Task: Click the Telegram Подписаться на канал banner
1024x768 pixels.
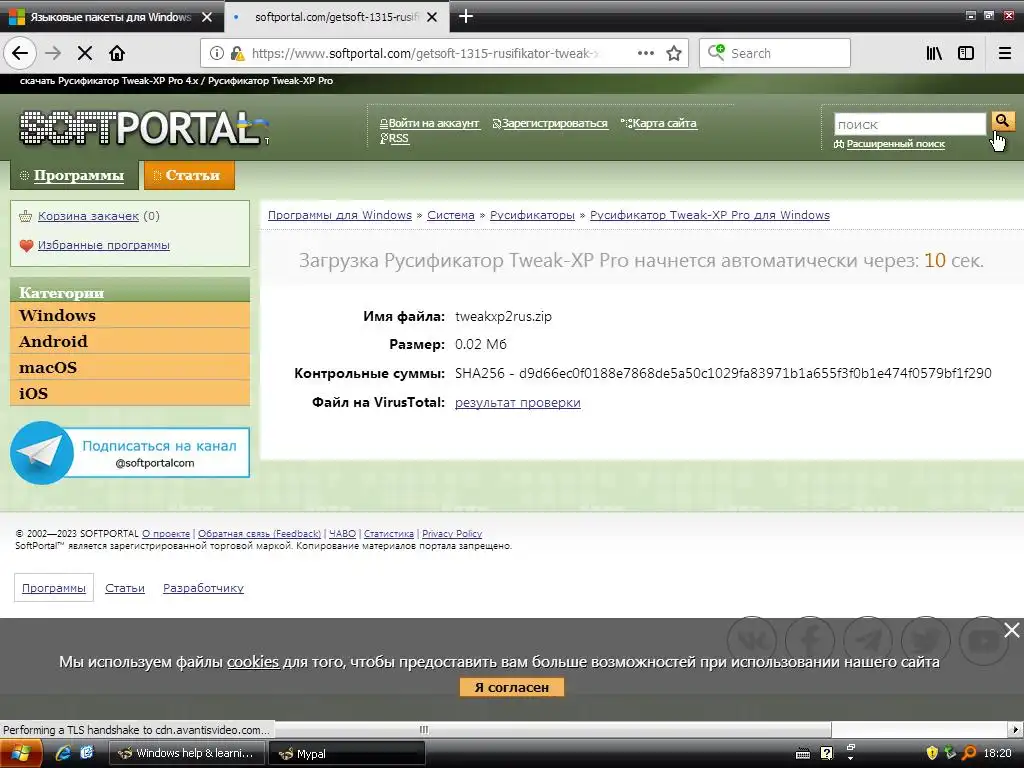Action: (130, 453)
